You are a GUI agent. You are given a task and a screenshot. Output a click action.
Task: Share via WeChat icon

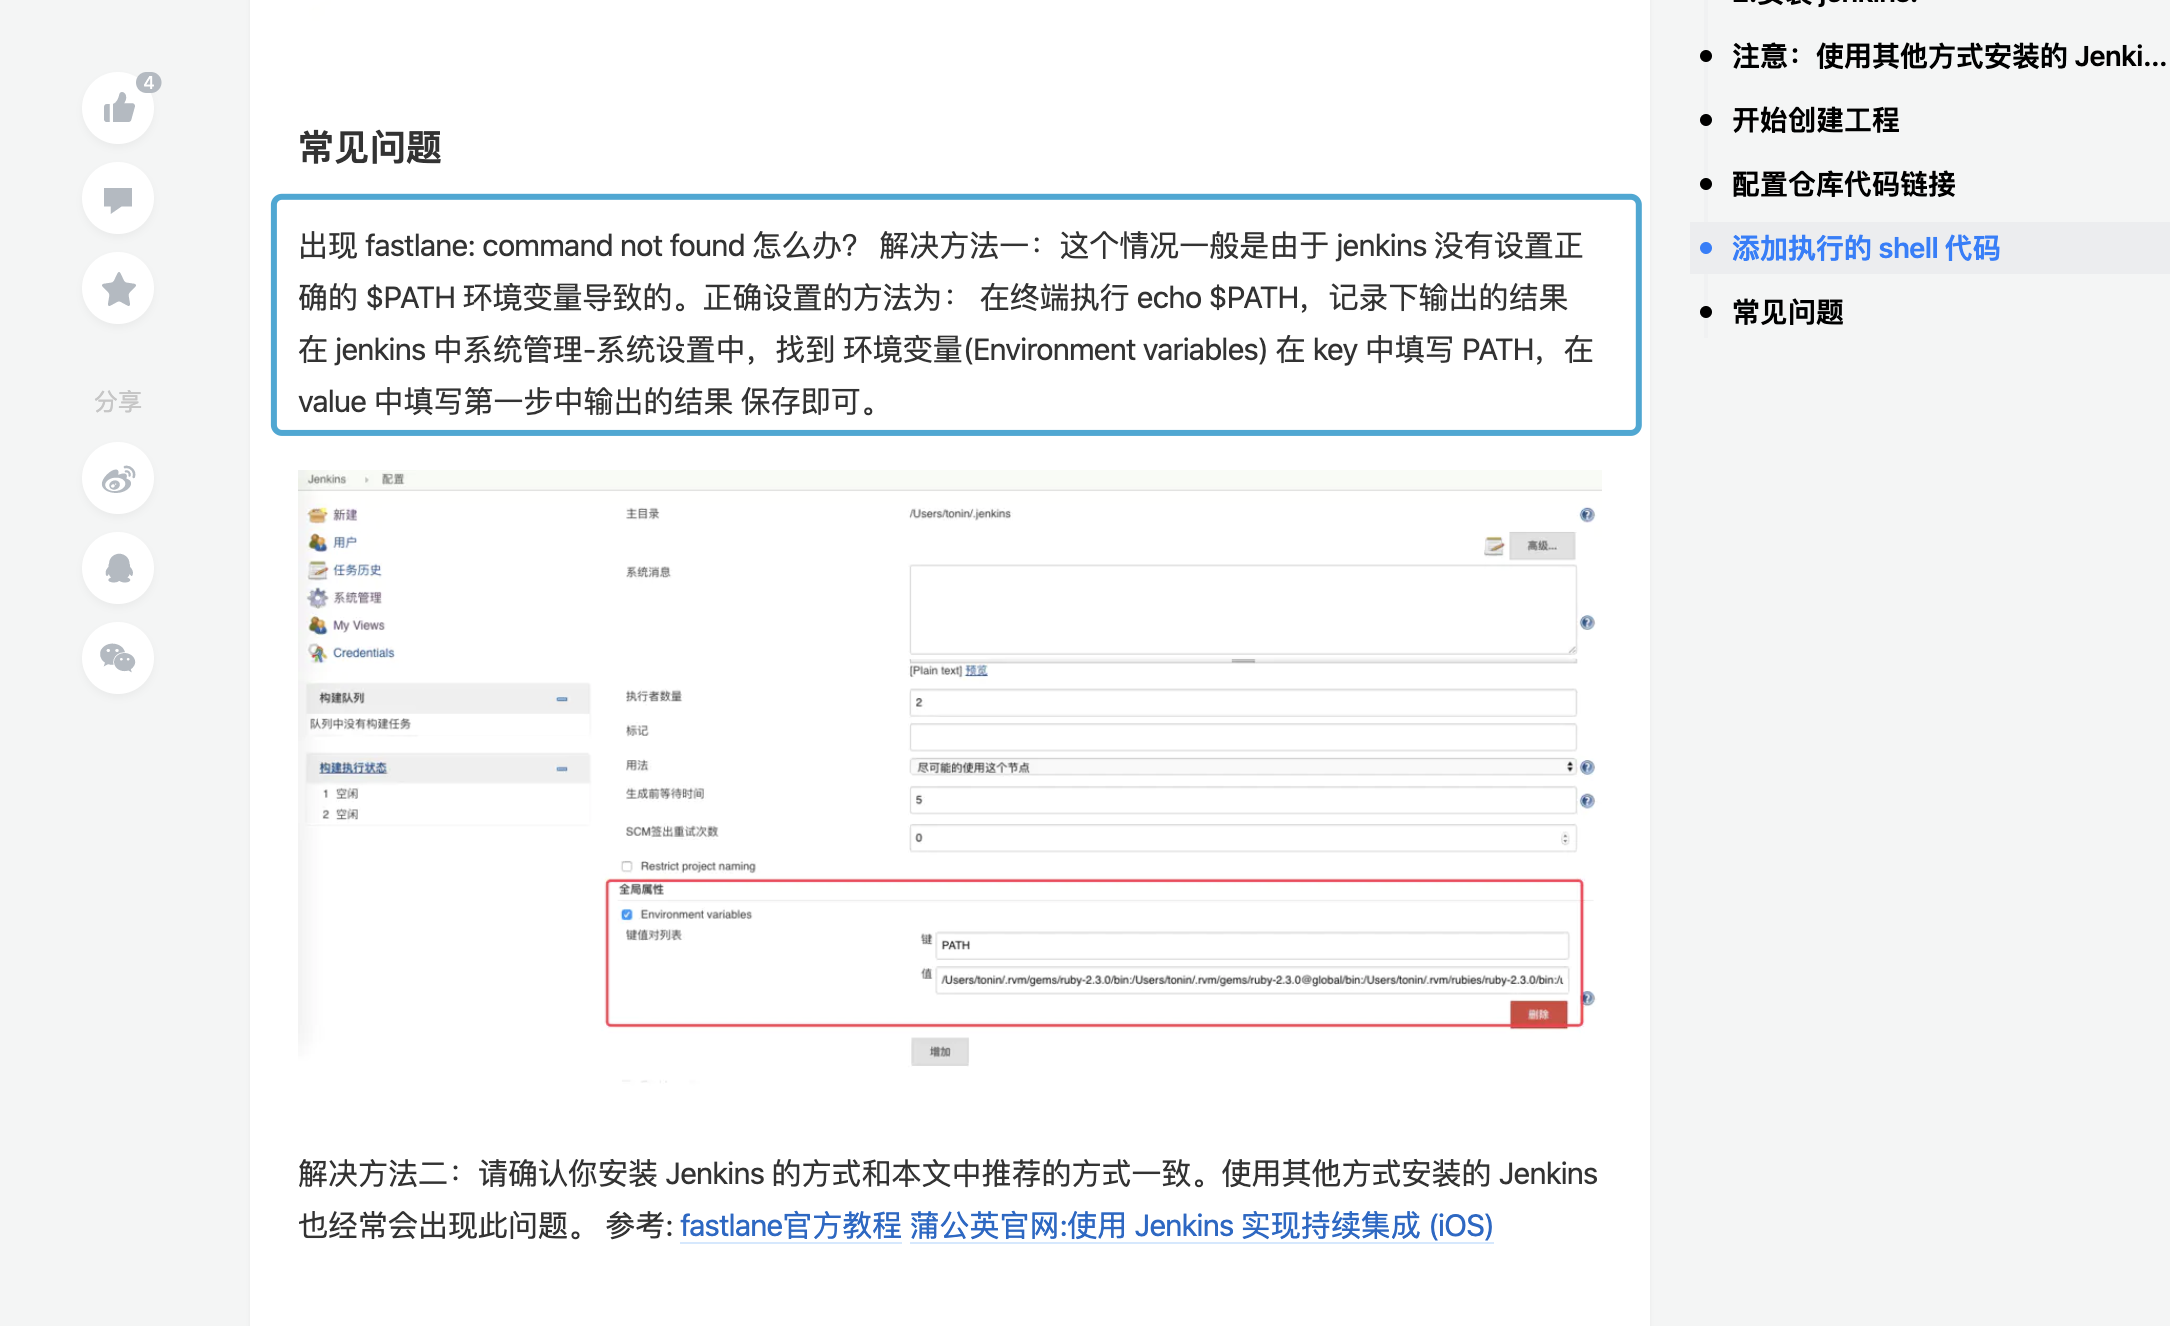coord(118,658)
